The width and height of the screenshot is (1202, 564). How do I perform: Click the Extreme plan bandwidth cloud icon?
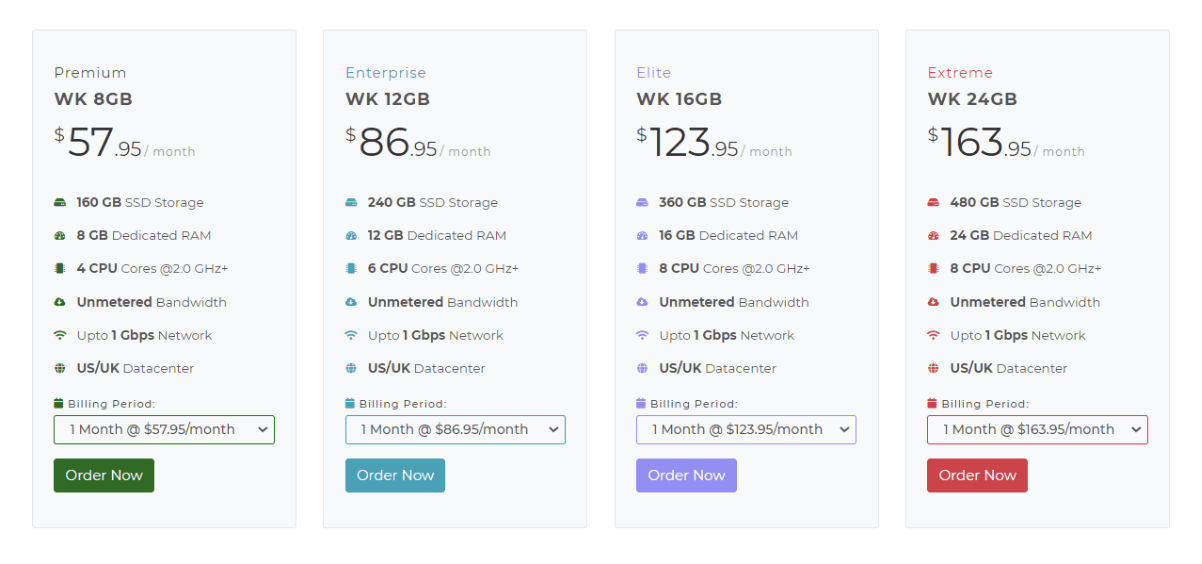point(933,302)
